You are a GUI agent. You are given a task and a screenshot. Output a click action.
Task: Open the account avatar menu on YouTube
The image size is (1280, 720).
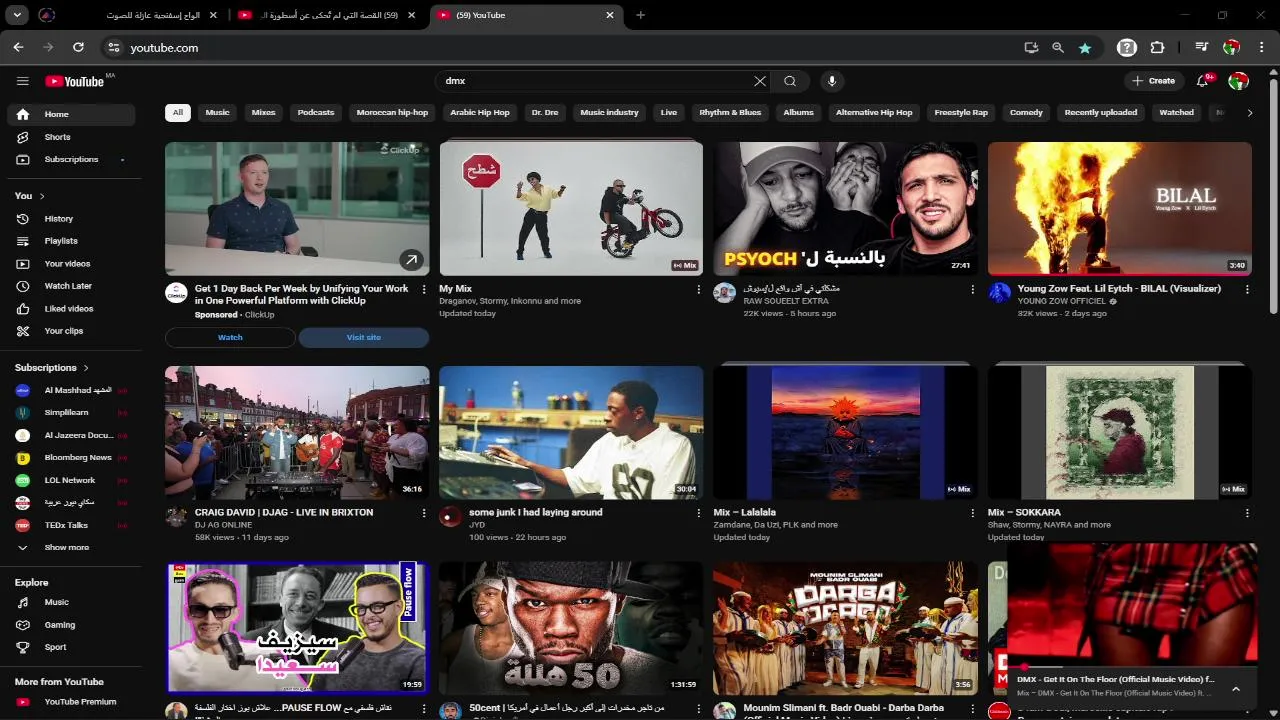(1238, 81)
